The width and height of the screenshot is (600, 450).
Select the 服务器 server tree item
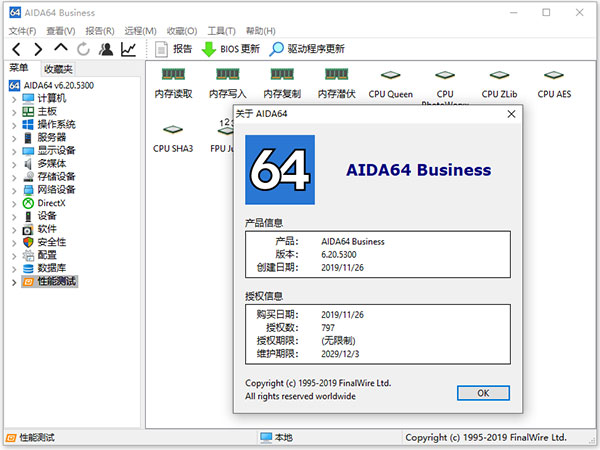(44, 138)
